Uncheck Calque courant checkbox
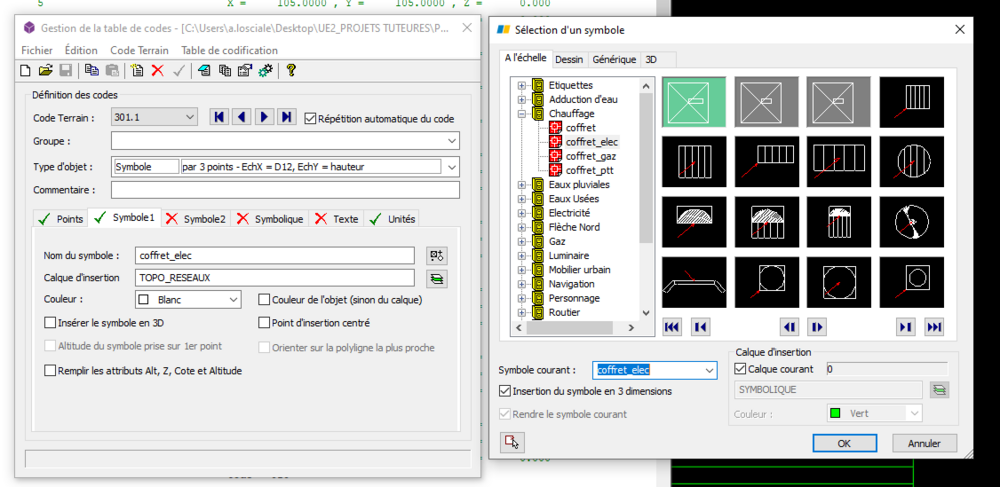This screenshot has width=1000, height=487. pos(740,369)
